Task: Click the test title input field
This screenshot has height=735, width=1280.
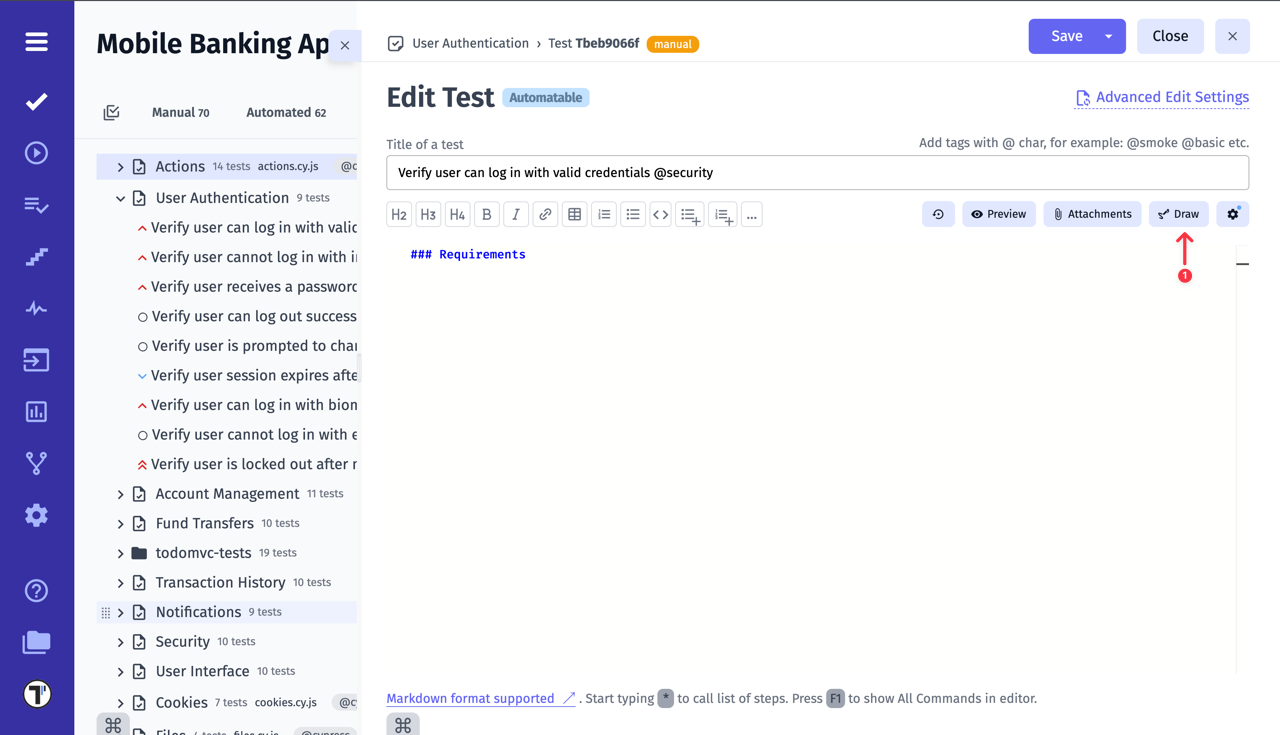Action: 817,172
